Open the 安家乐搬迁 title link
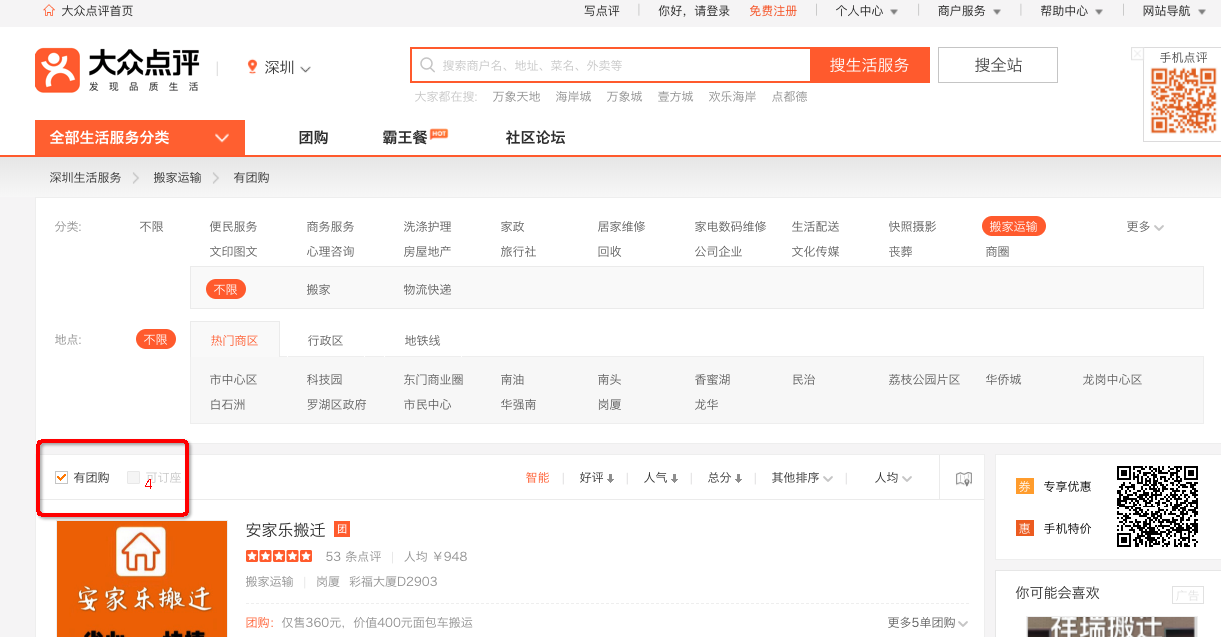The height and width of the screenshot is (637, 1221). pyautogui.click(x=286, y=530)
